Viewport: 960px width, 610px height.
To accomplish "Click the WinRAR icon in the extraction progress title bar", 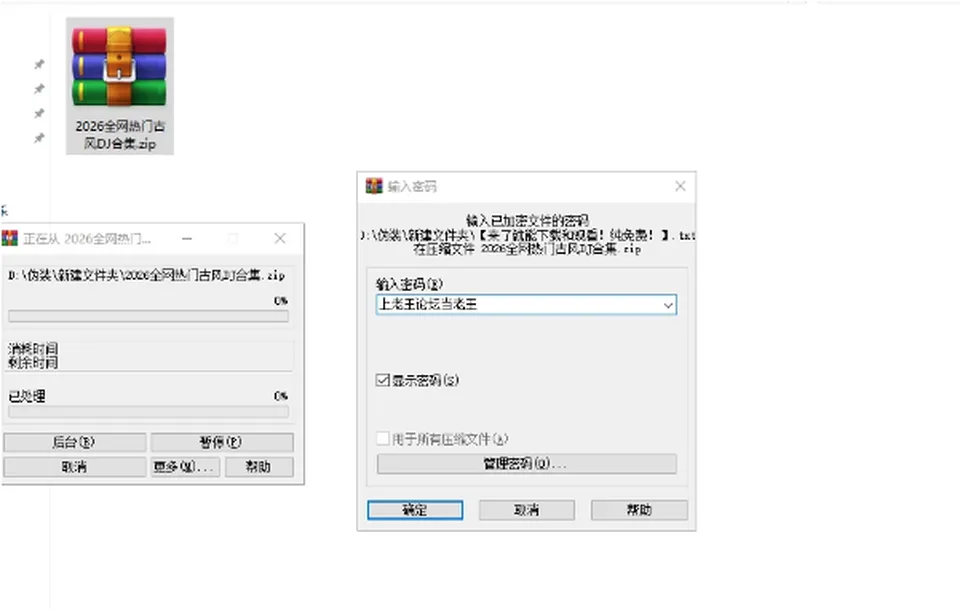I will coord(10,238).
